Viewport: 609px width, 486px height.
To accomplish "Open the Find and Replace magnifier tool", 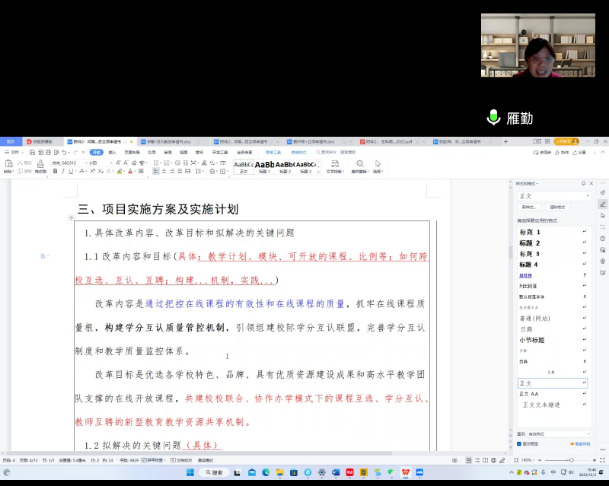I will tap(361, 163).
